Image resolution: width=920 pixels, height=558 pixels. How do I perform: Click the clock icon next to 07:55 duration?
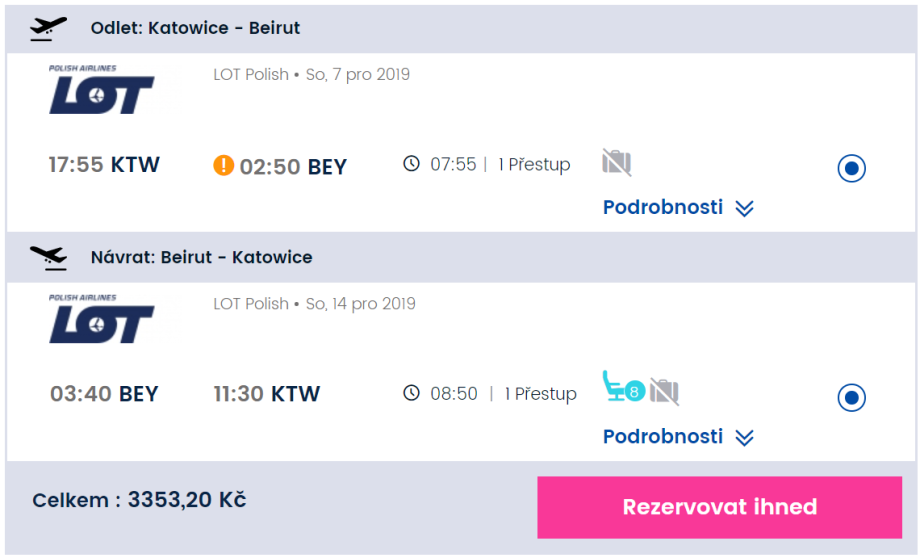click(x=411, y=164)
